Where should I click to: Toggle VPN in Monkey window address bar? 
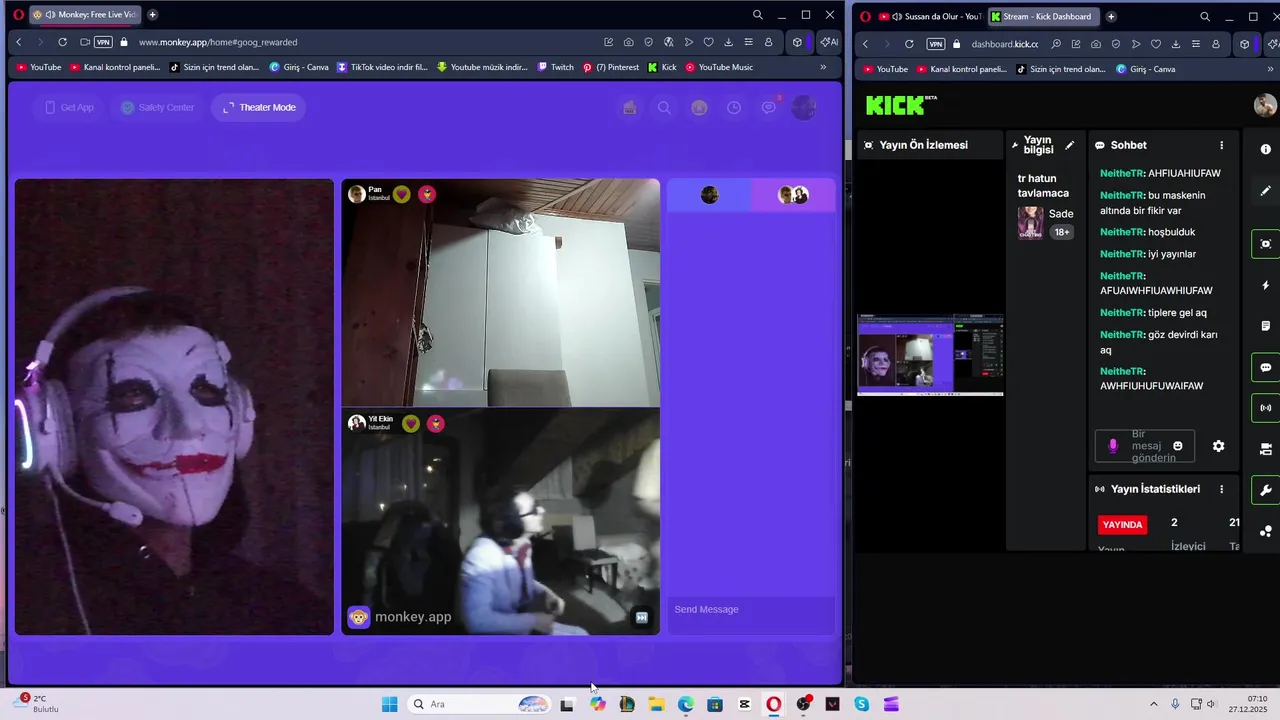click(x=103, y=42)
